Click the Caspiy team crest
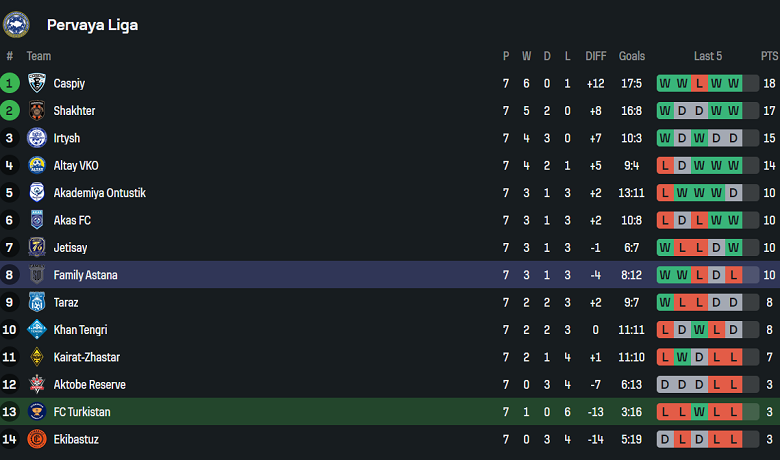This screenshot has width=780, height=460. click(x=37, y=84)
